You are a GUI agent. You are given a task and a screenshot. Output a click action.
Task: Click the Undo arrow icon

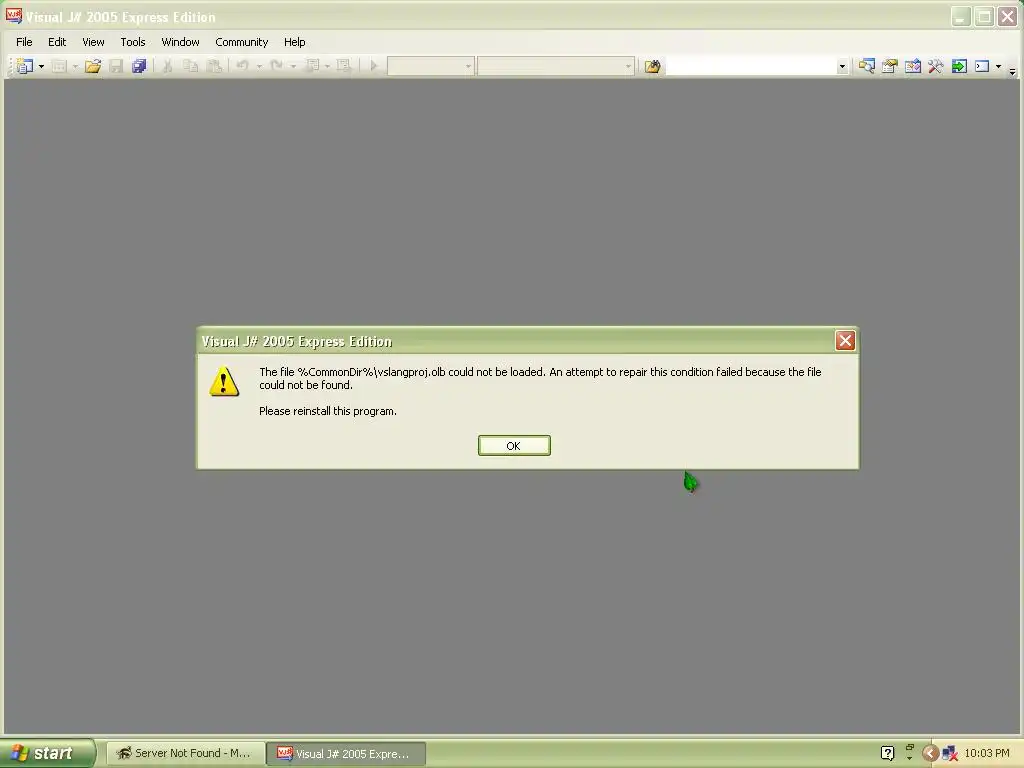[x=242, y=66]
